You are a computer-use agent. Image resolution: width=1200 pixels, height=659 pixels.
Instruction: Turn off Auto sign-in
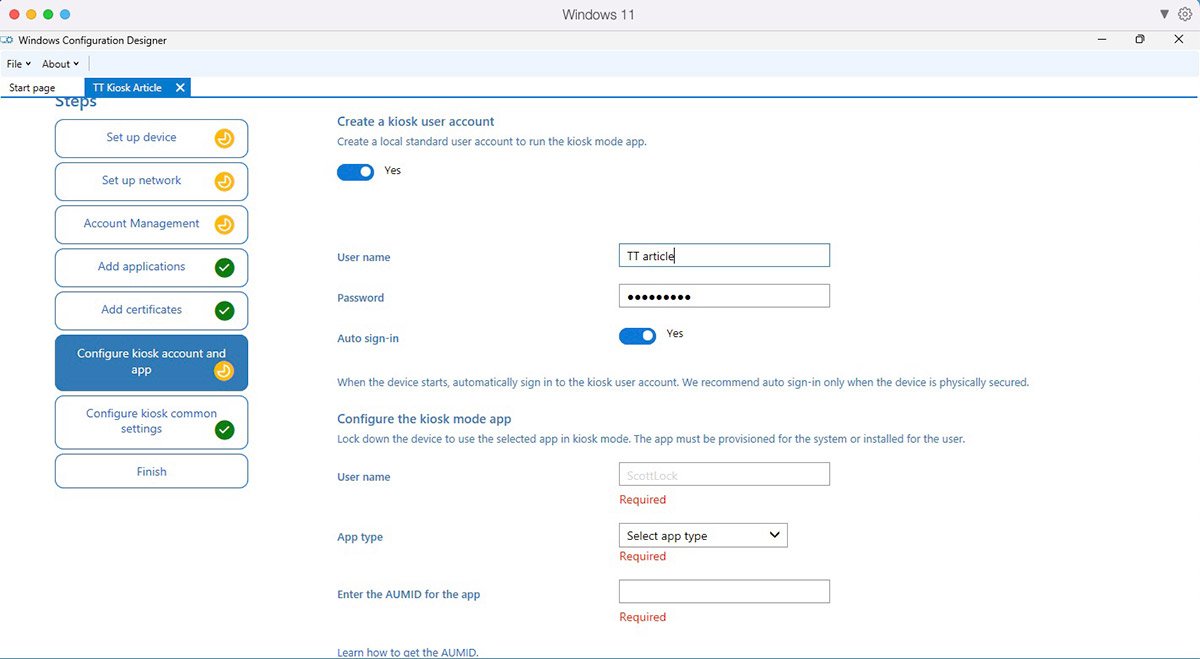tap(637, 335)
